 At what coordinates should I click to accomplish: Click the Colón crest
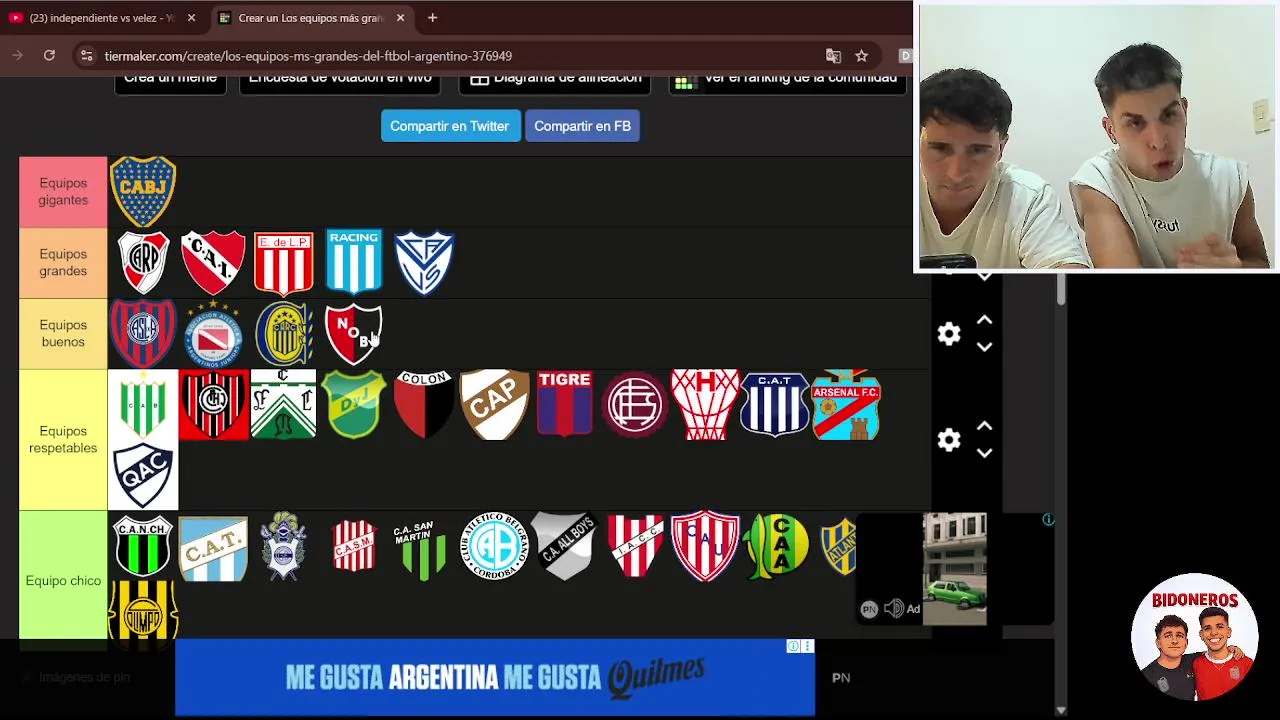click(x=424, y=404)
